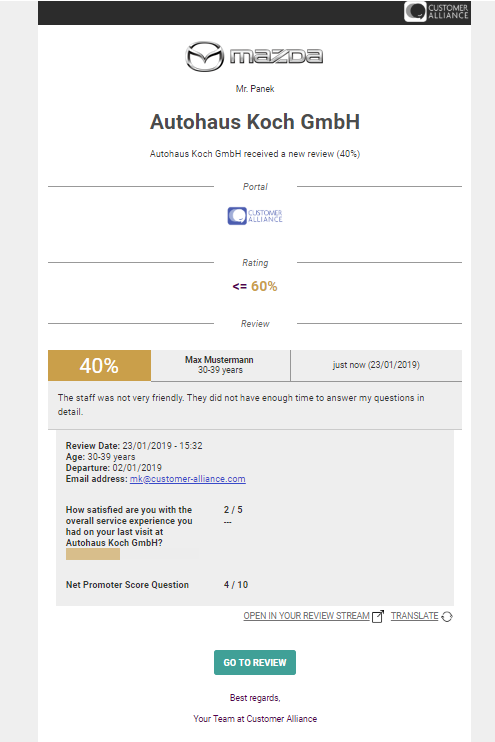Open the review in your review stream
The image size is (495, 742).
coord(306,616)
